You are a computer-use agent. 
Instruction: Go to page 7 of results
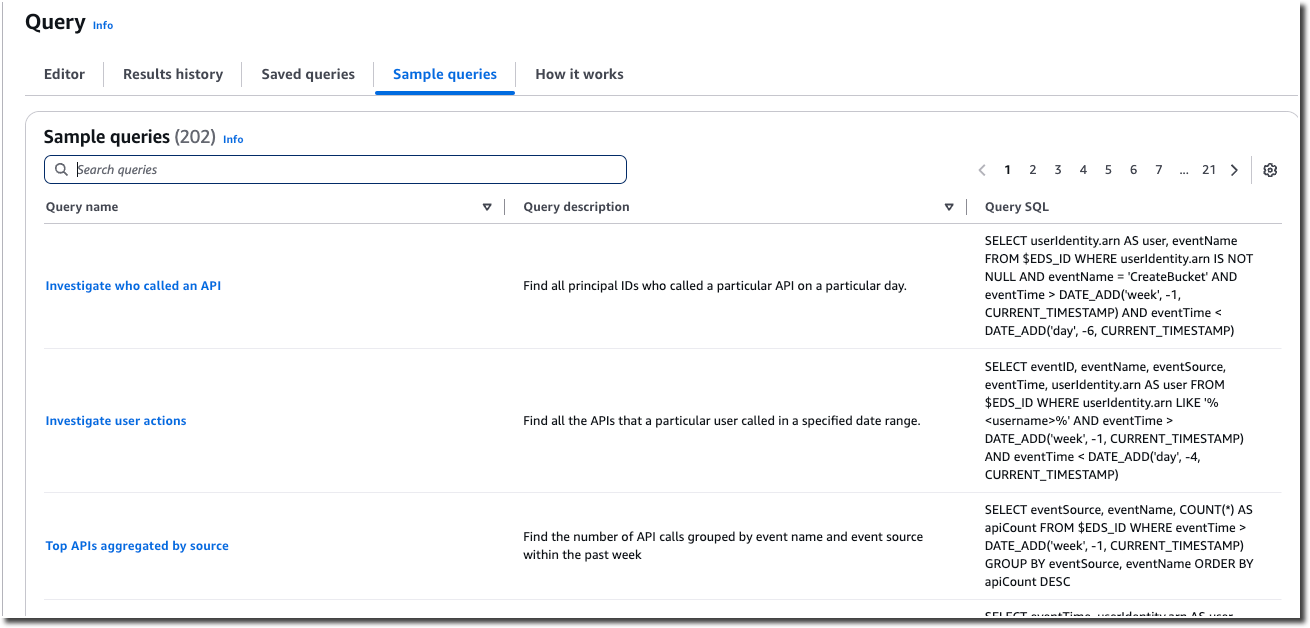tap(1158, 169)
